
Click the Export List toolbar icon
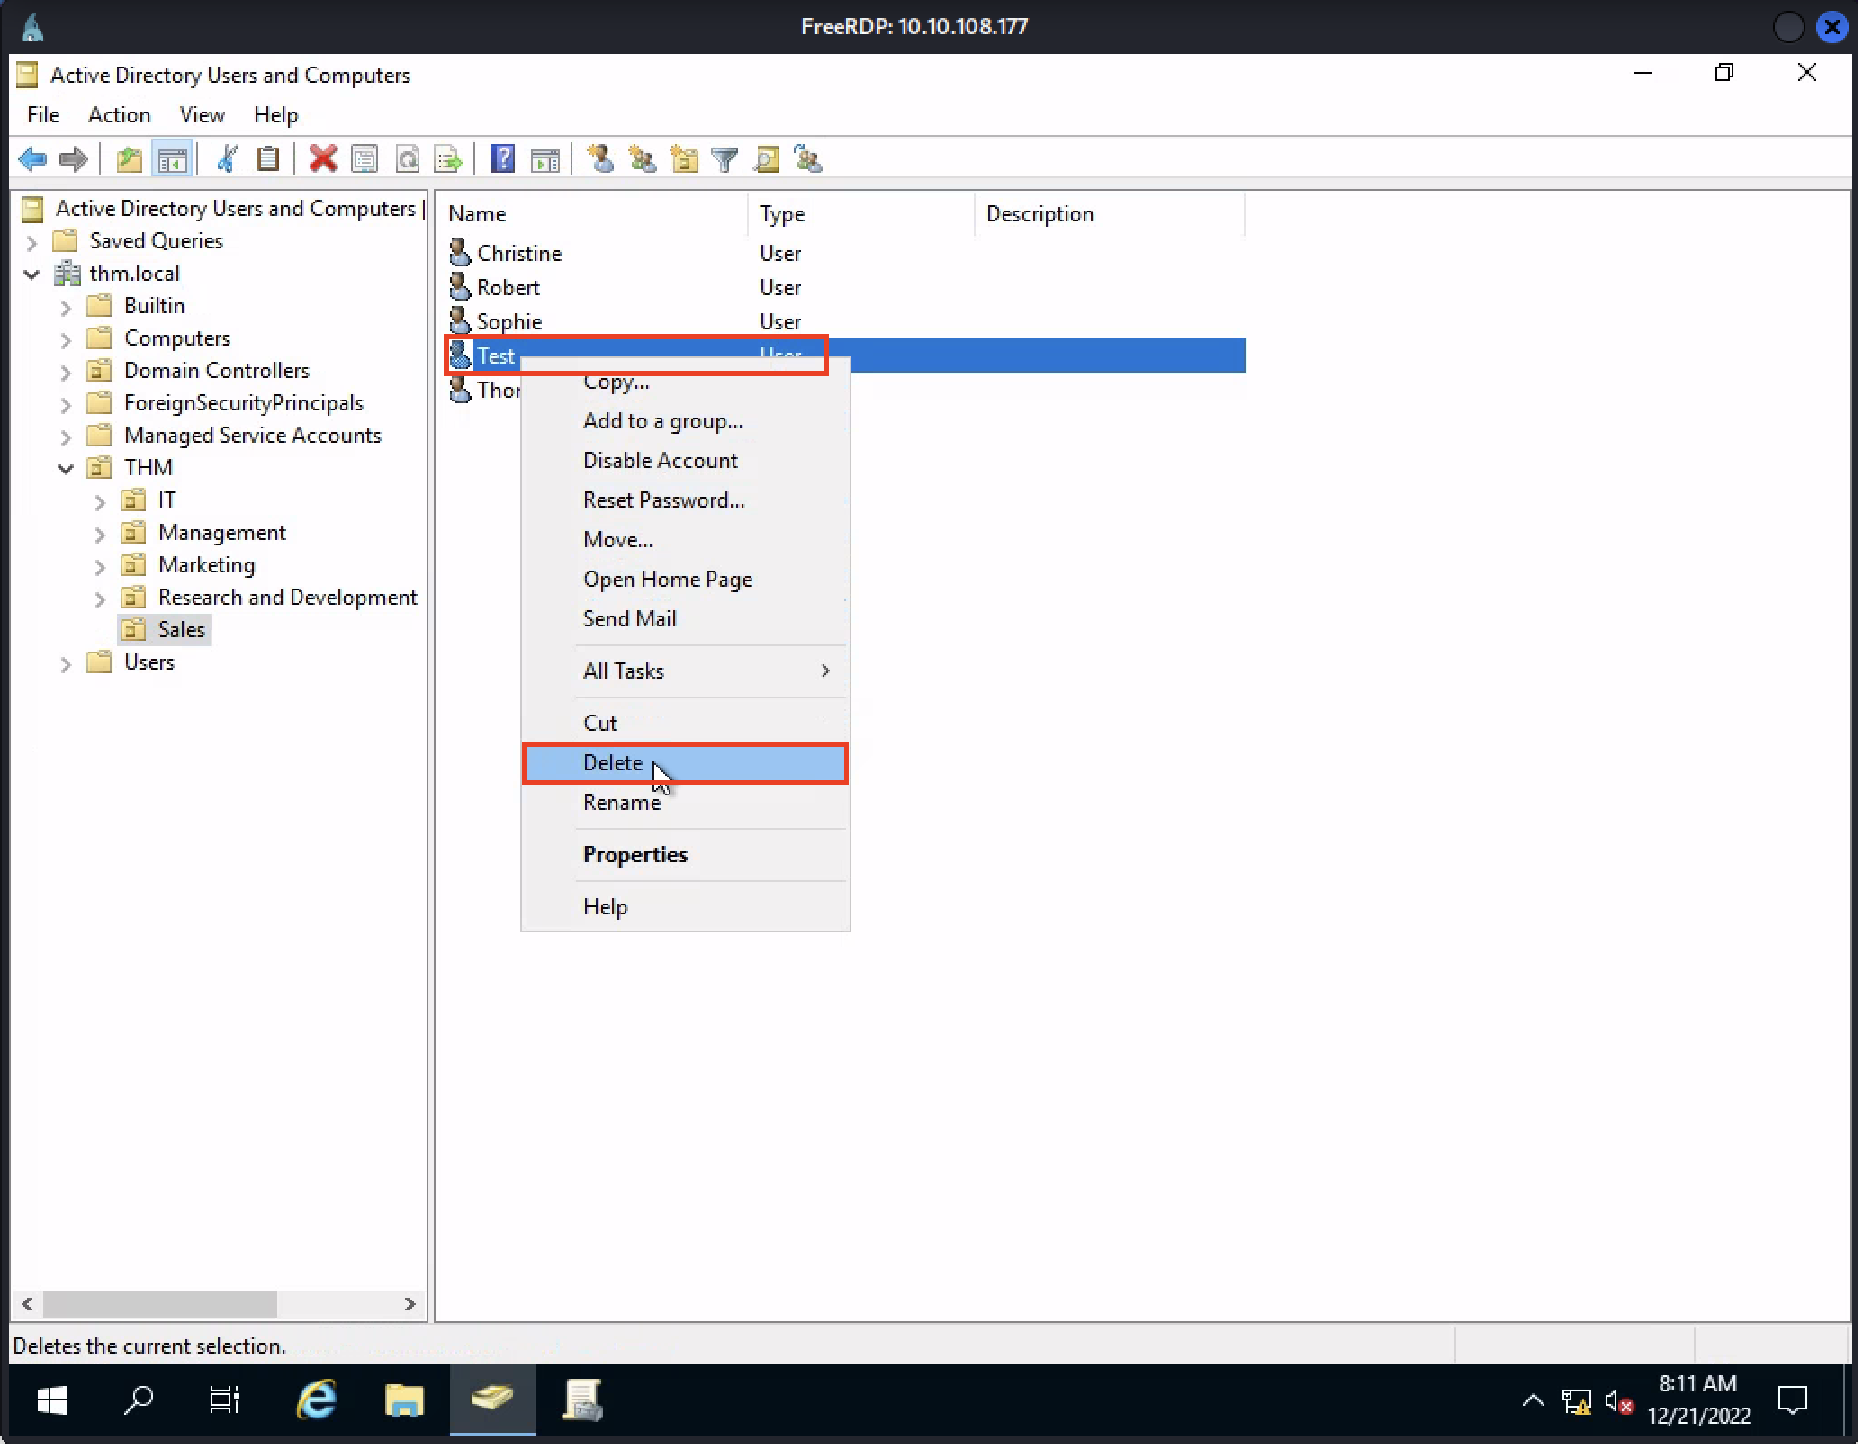coord(448,159)
